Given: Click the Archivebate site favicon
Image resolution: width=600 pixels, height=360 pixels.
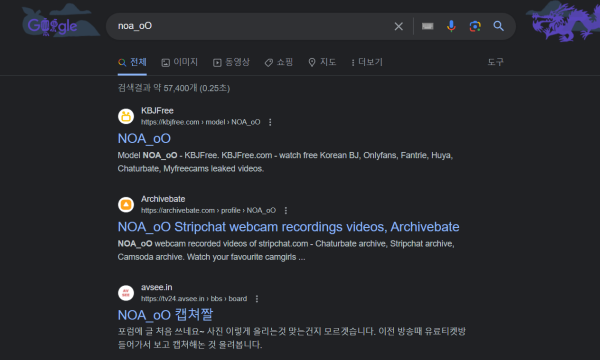Looking at the screenshot, I should pos(126,205).
